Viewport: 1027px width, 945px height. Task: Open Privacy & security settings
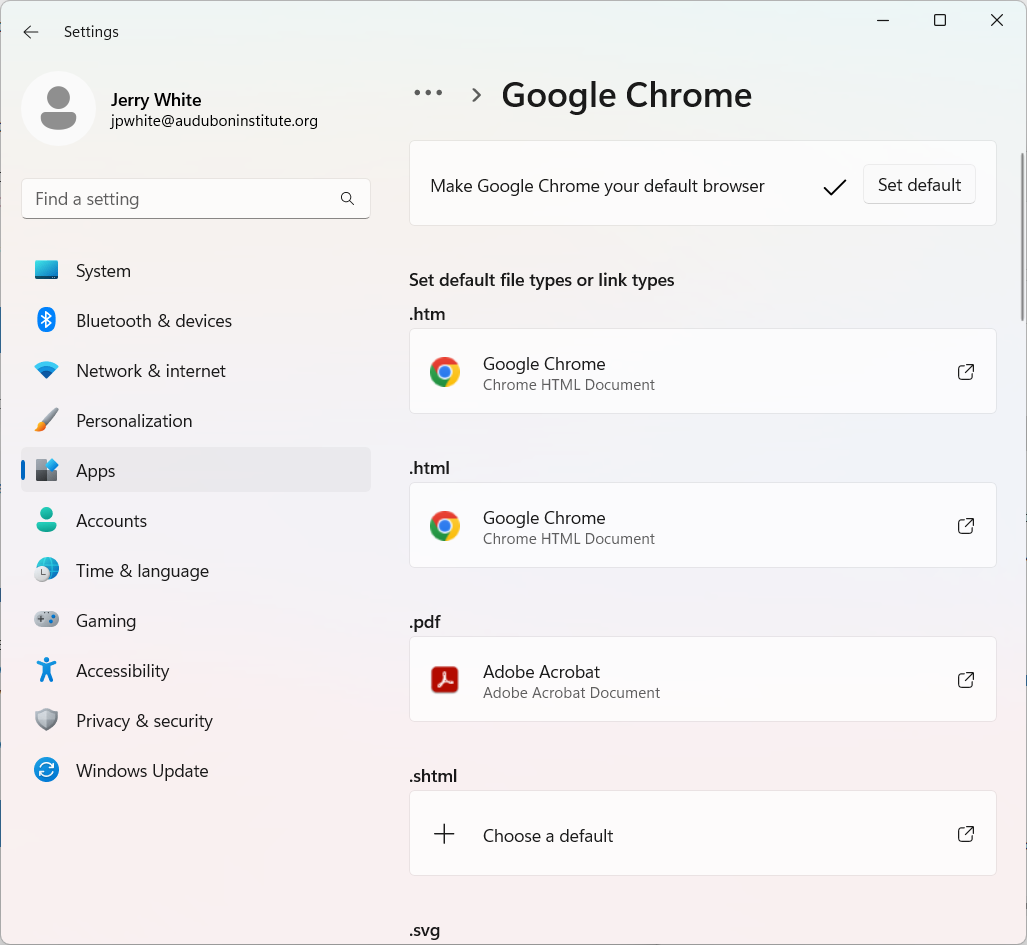point(196,720)
